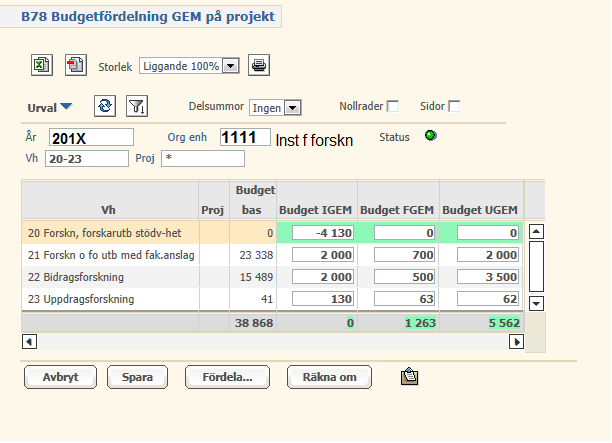The height and width of the screenshot is (443, 612).
Task: Export the report to Excel
Action: [42, 65]
